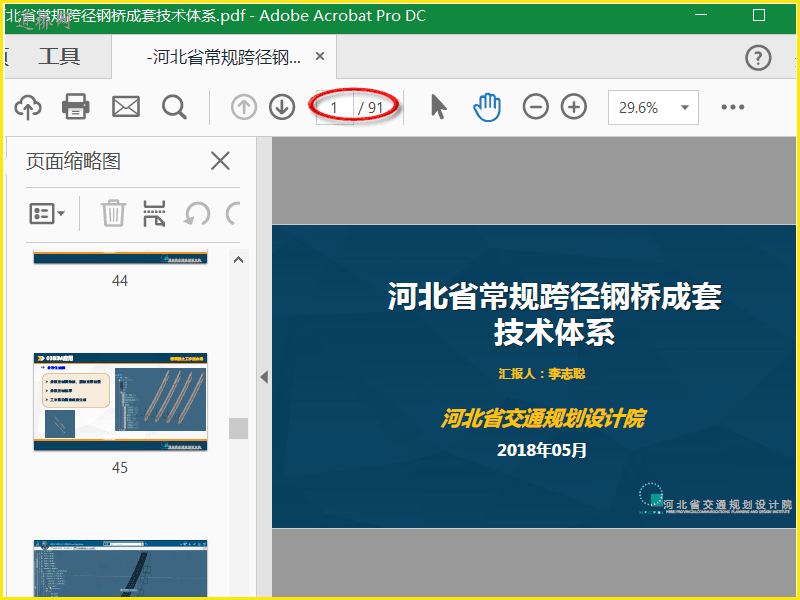Rotate pages counterclockwise
This screenshot has height=600, width=800.
click(x=197, y=213)
